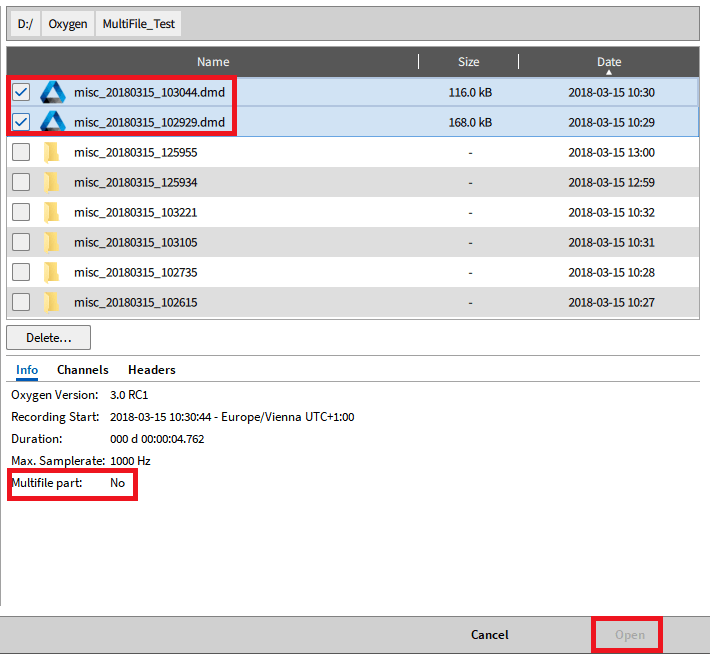Click folder icon for misc_20180315_125955
Screen dimensions: 710x654
click(52, 153)
